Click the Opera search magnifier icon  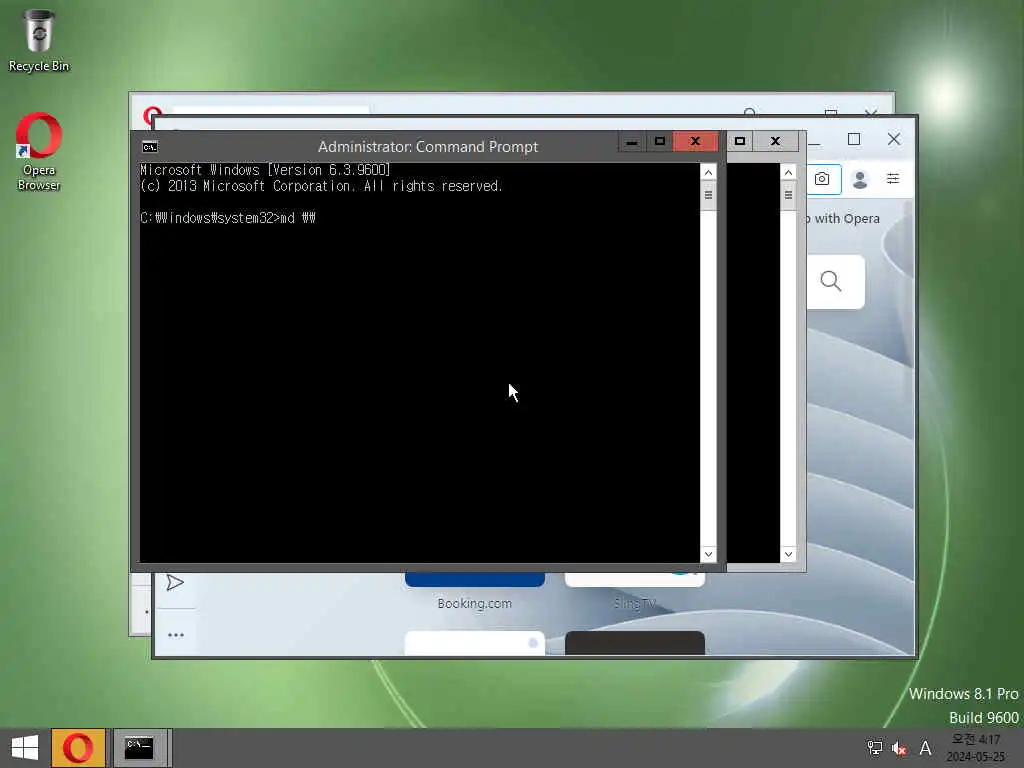coord(831,281)
